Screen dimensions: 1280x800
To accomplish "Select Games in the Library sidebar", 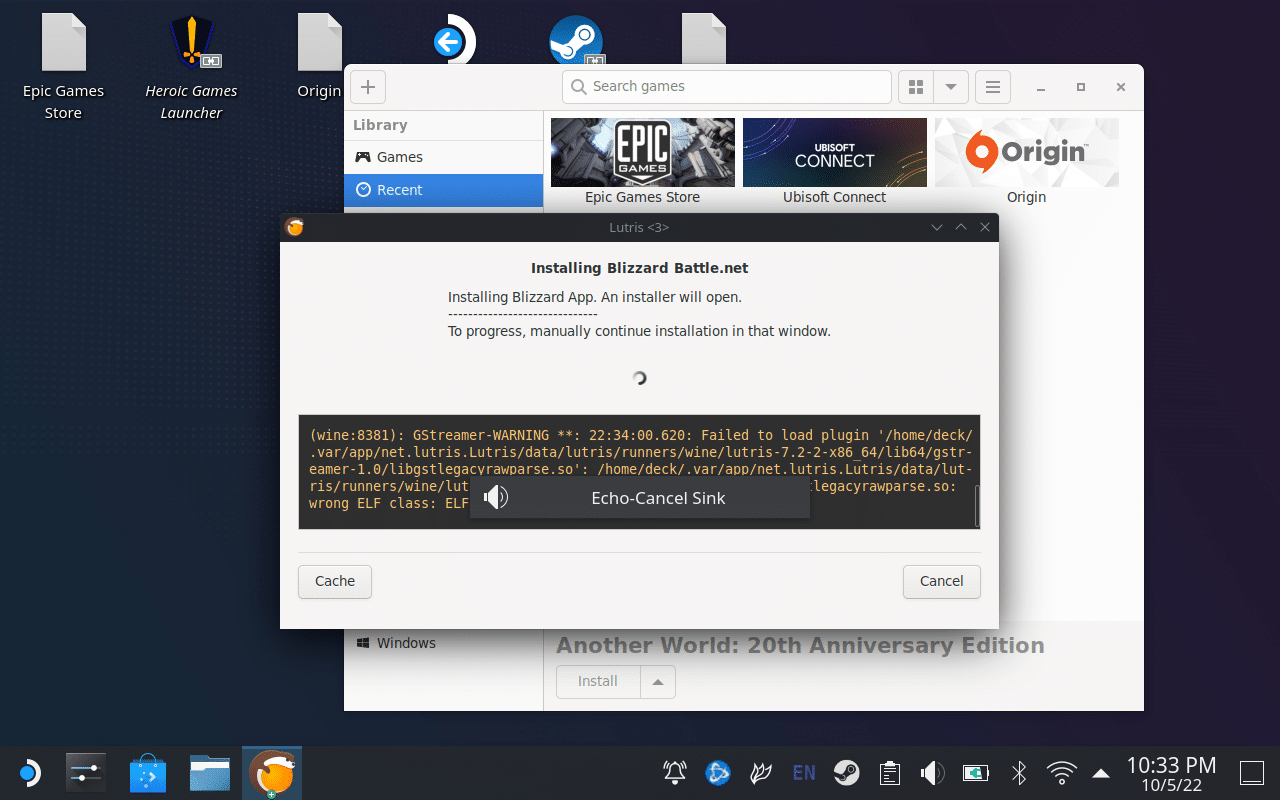I will pyautogui.click(x=443, y=157).
